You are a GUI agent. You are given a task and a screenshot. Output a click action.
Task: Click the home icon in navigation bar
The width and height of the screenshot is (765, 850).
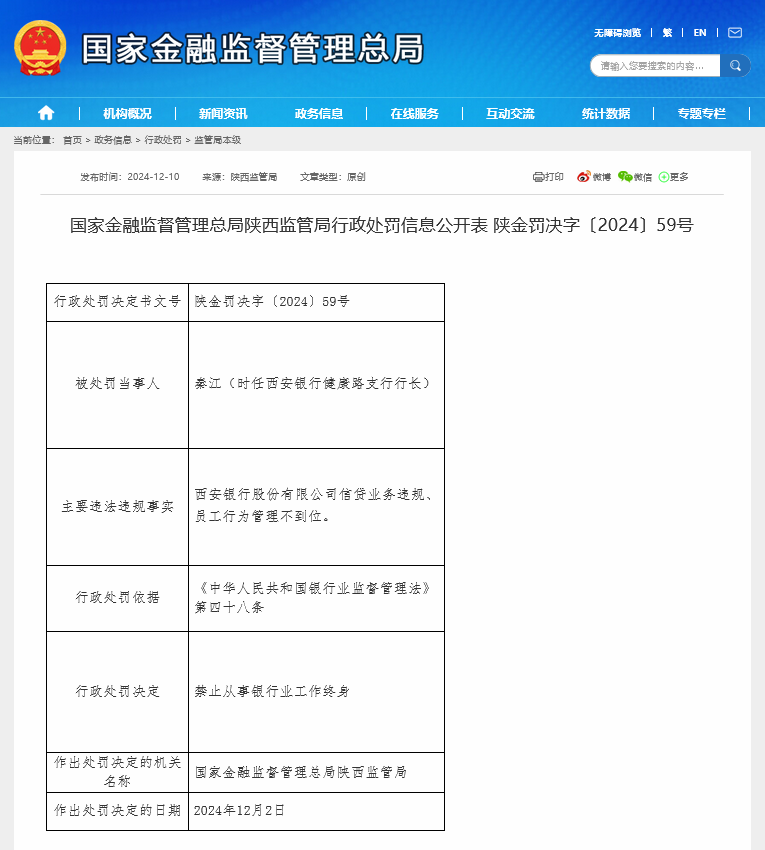tap(46, 113)
